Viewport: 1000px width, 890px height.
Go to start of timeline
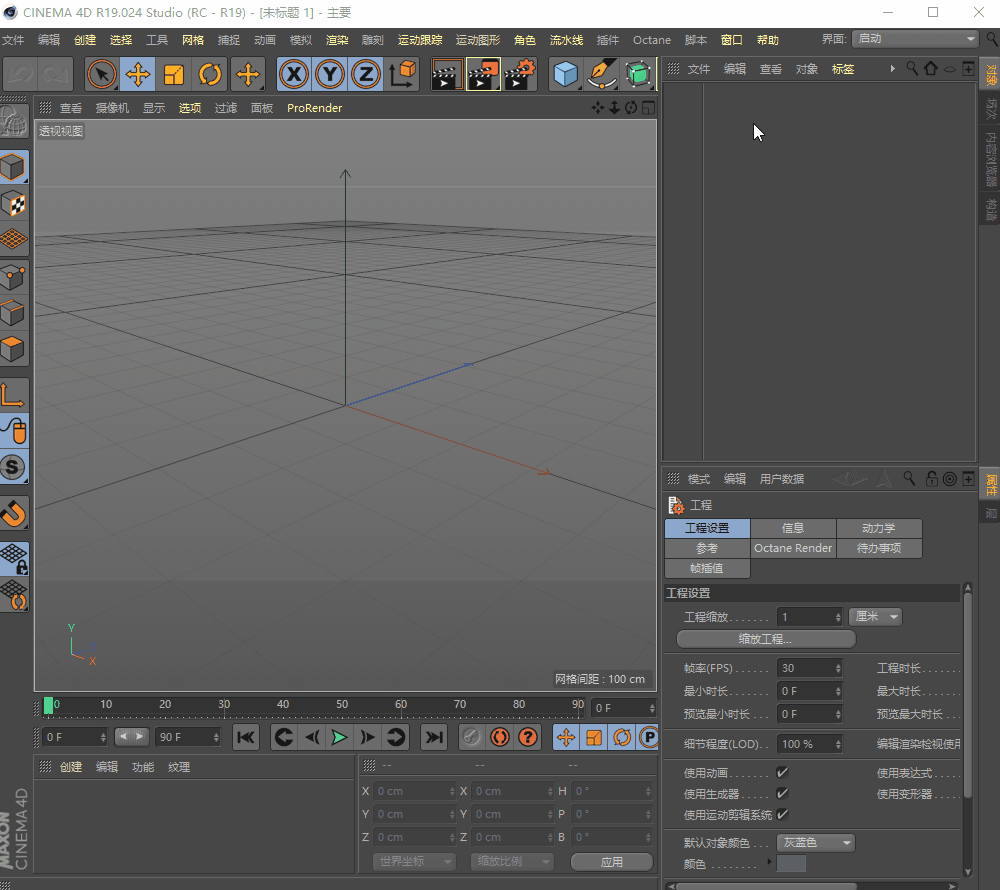pos(246,738)
